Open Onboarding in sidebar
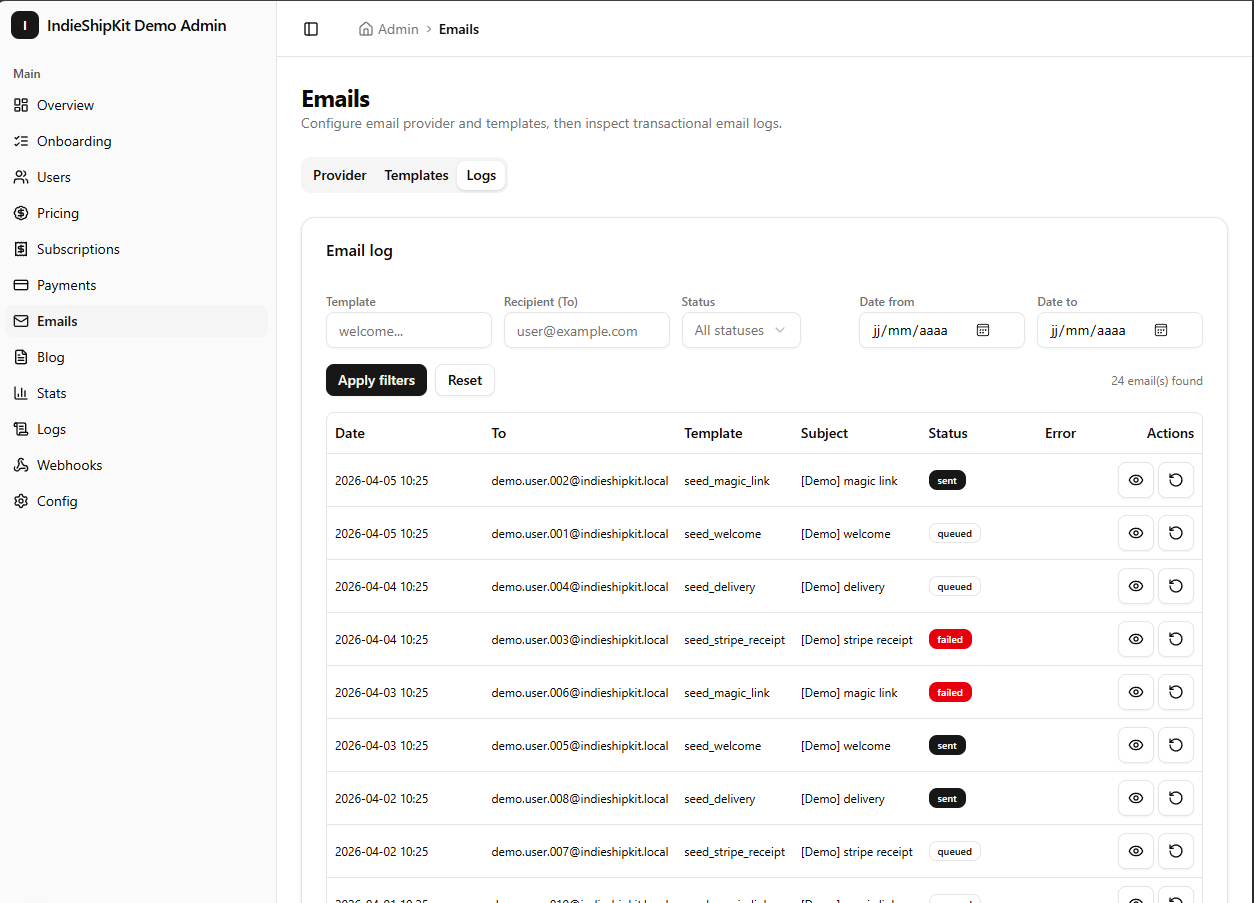Screen dimensions: 1254x903 pos(134,141)
